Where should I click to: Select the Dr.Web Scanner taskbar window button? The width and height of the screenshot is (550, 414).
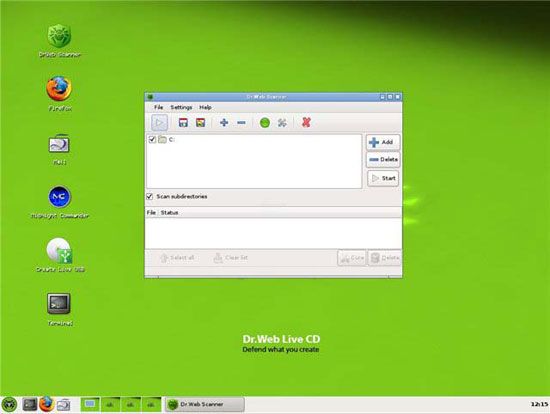[x=205, y=405]
